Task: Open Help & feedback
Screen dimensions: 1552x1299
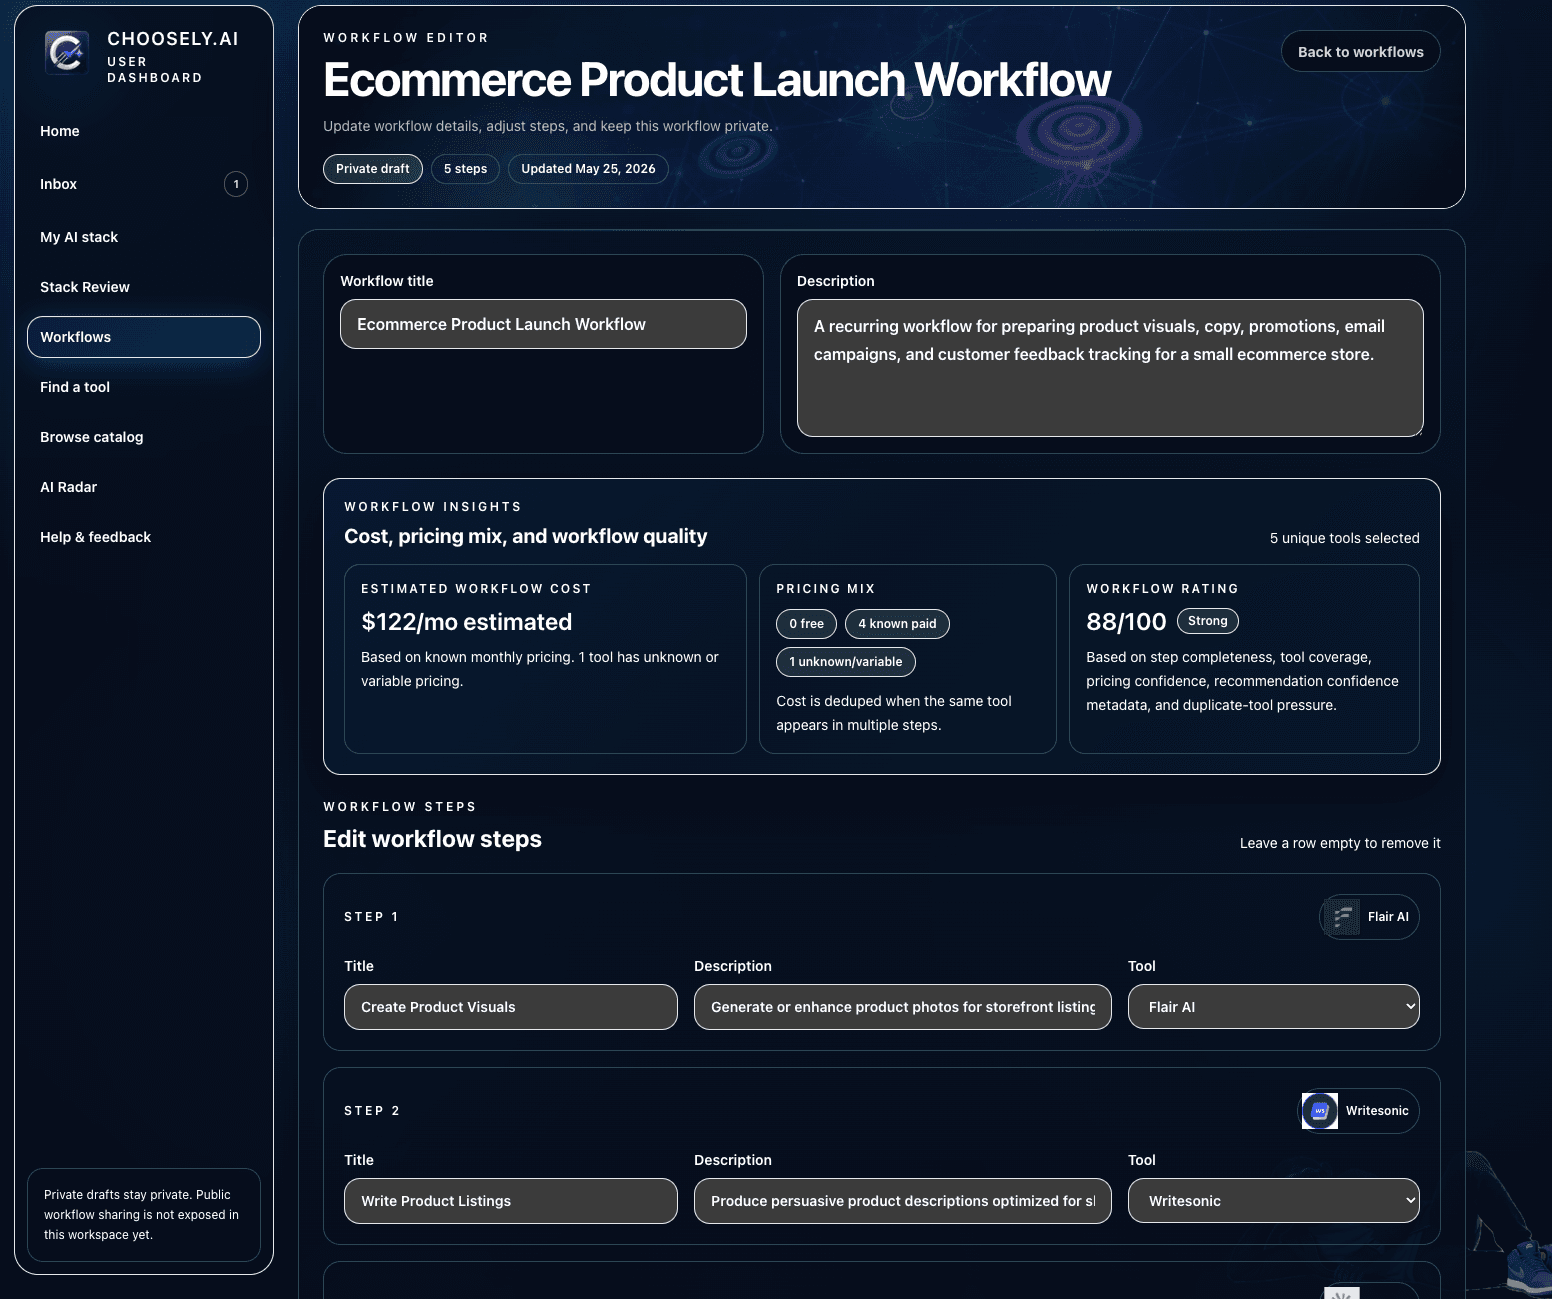Action: pos(144,537)
